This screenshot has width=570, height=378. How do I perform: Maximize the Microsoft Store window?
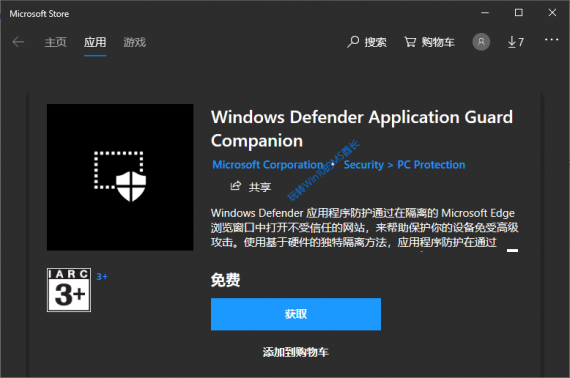click(519, 13)
